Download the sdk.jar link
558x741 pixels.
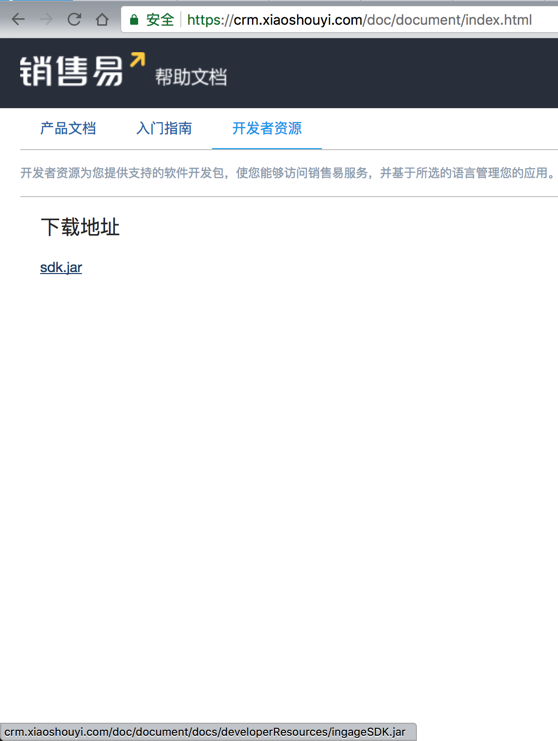[61, 267]
